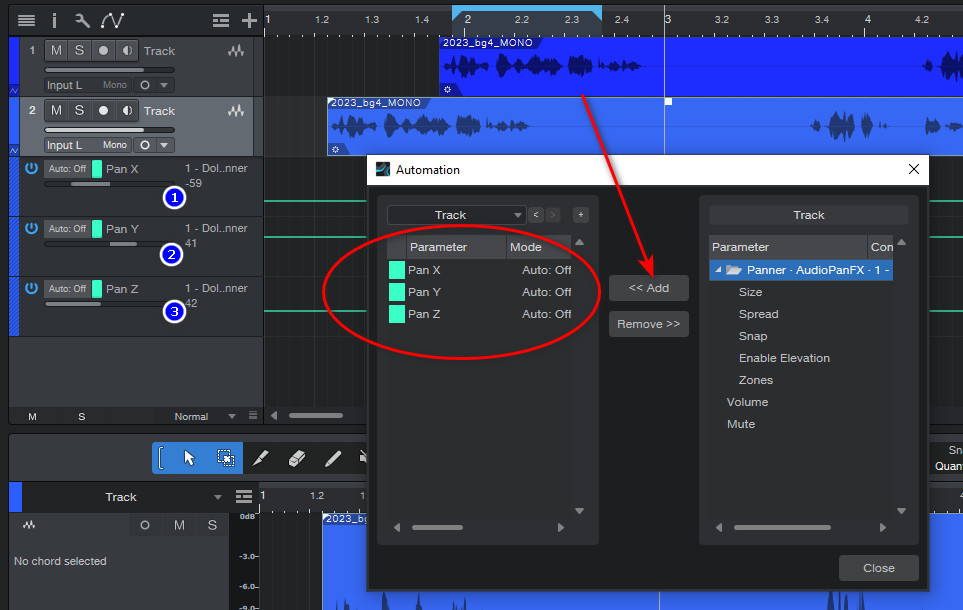Adjust Track 1 volume slider
This screenshot has width=963, height=610.
click(x=109, y=70)
